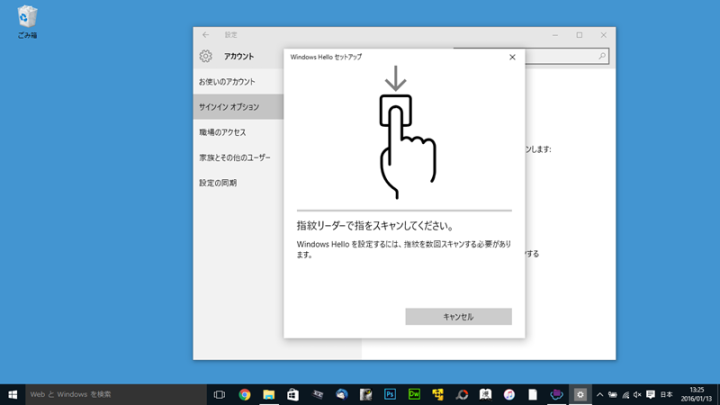Open the Windows Start menu
The image size is (720, 405).
pyautogui.click(x=13, y=394)
